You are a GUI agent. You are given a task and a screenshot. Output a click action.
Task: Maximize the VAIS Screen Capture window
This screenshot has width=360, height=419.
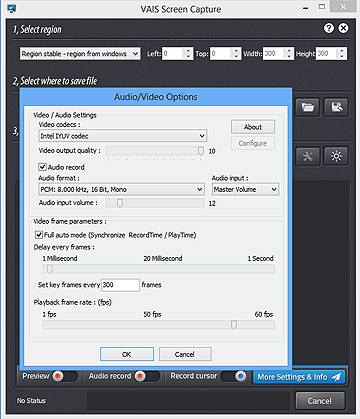click(322, 7)
